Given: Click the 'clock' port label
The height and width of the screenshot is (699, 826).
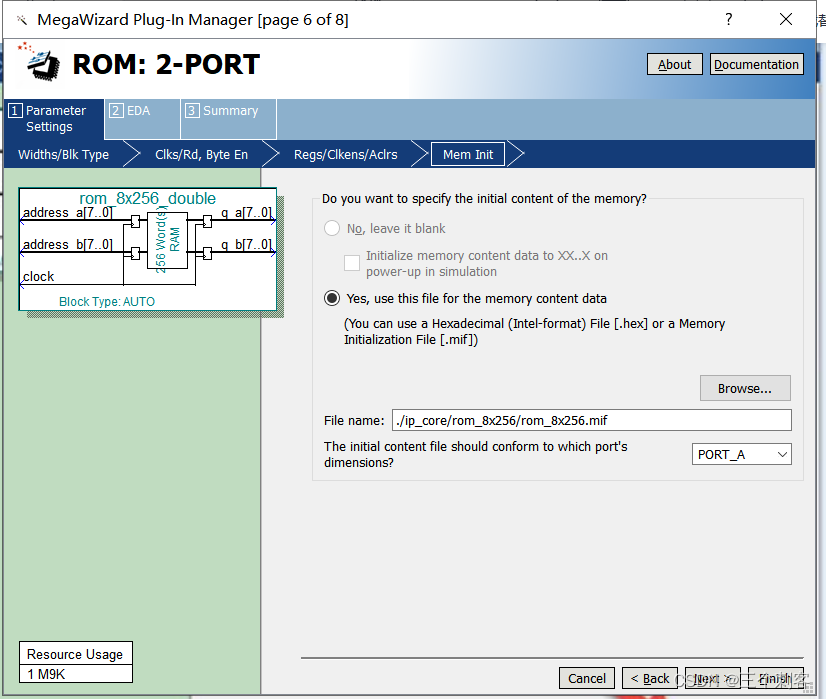Looking at the screenshot, I should tap(38, 277).
